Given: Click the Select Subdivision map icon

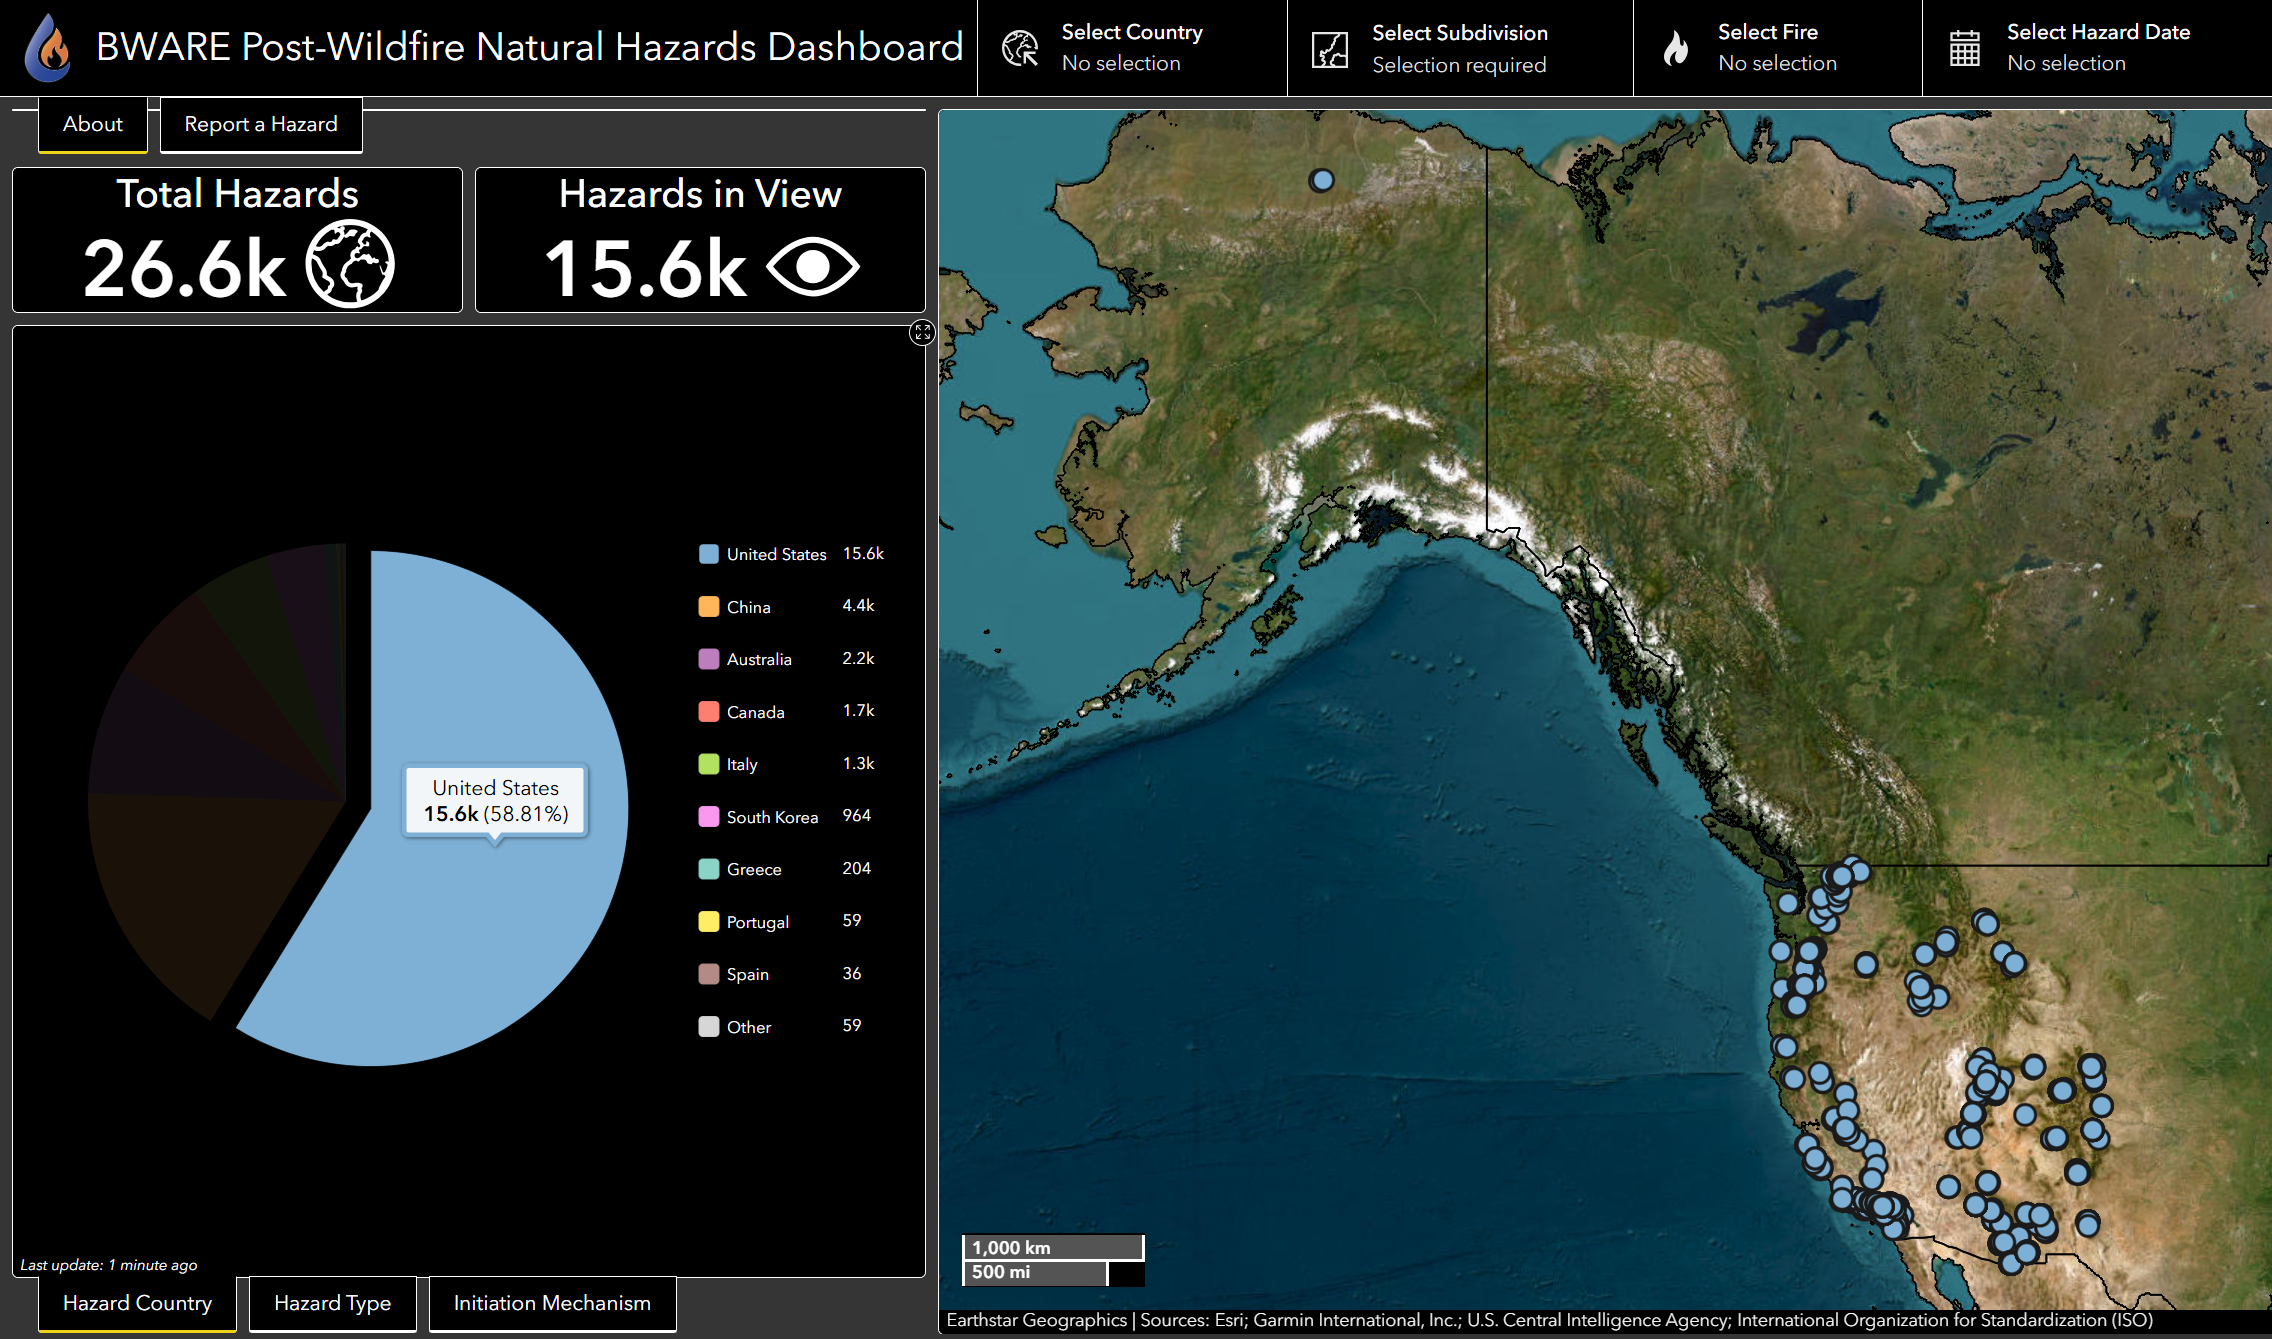Looking at the screenshot, I should click(x=1330, y=49).
